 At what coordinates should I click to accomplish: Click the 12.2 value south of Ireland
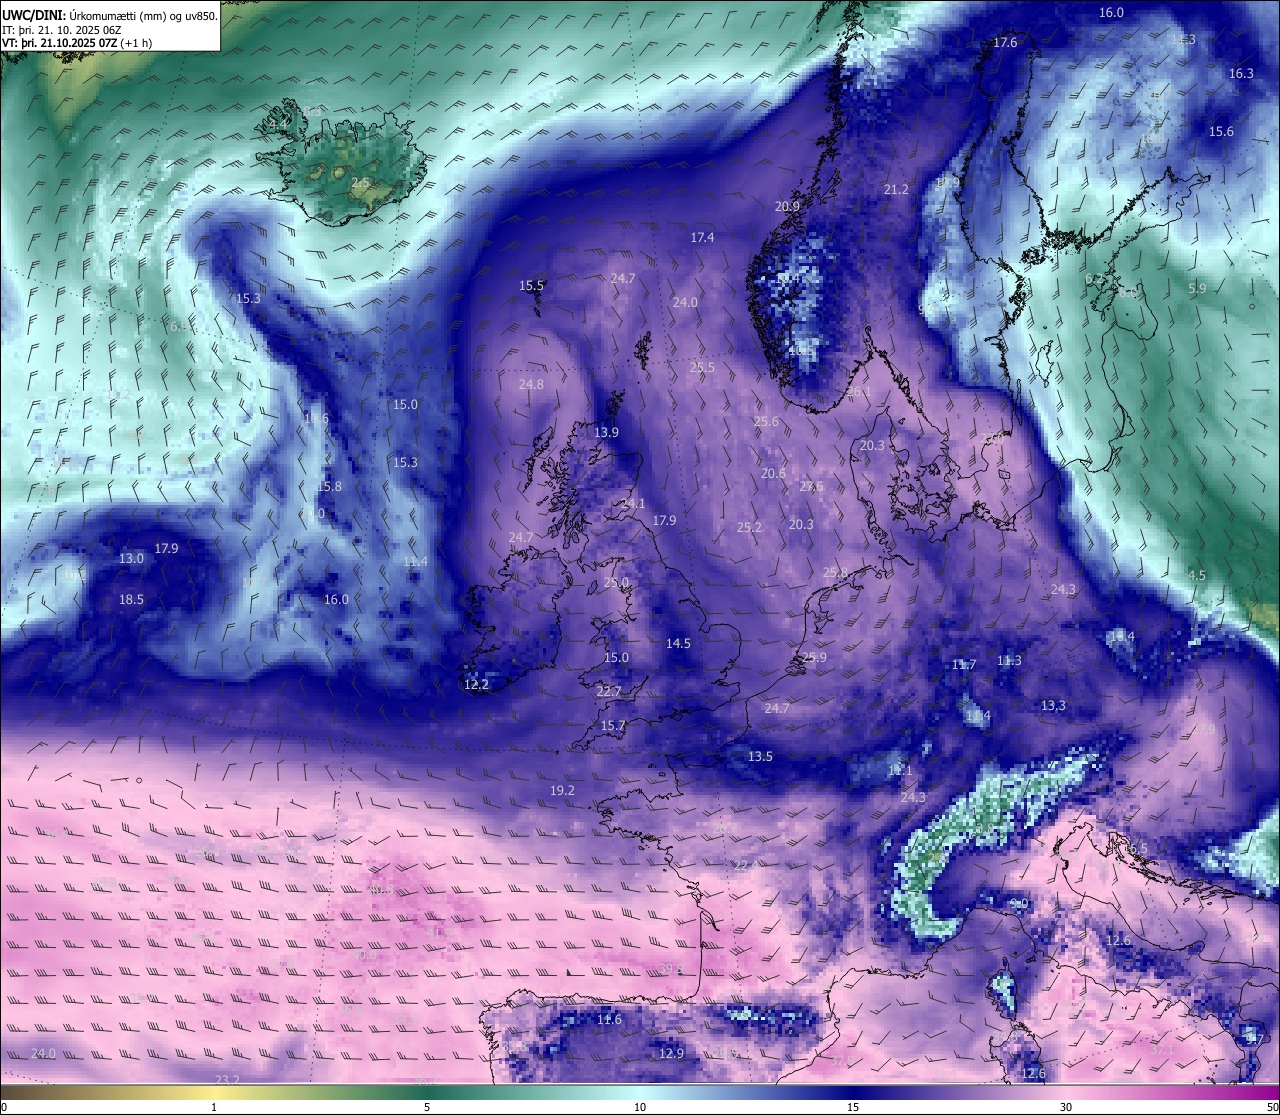coord(476,684)
